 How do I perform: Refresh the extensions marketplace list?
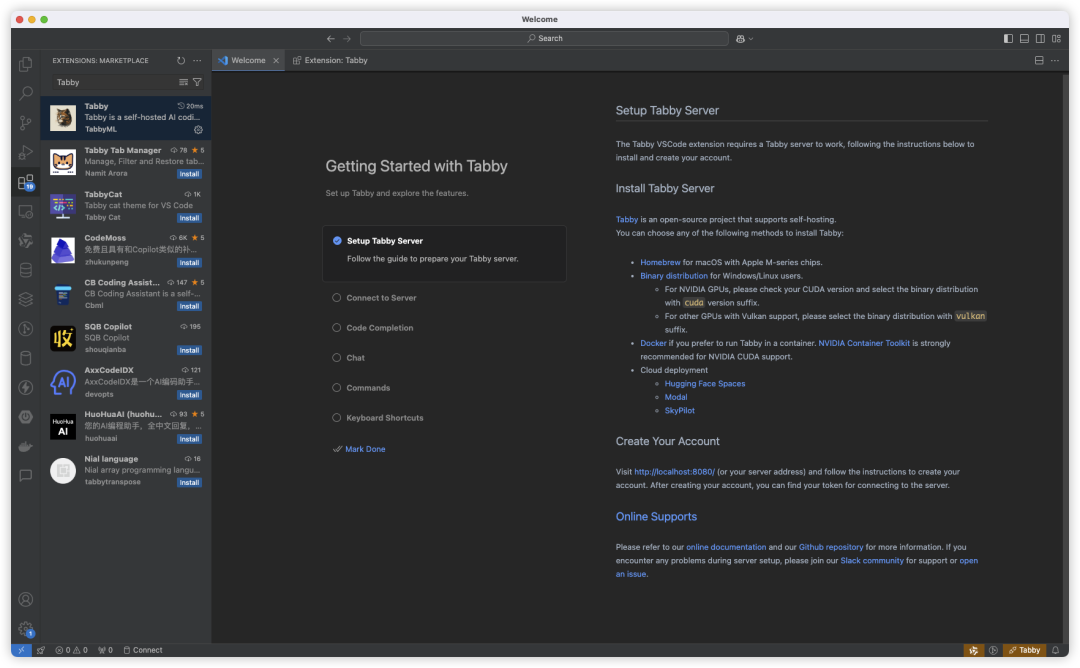[x=181, y=61]
